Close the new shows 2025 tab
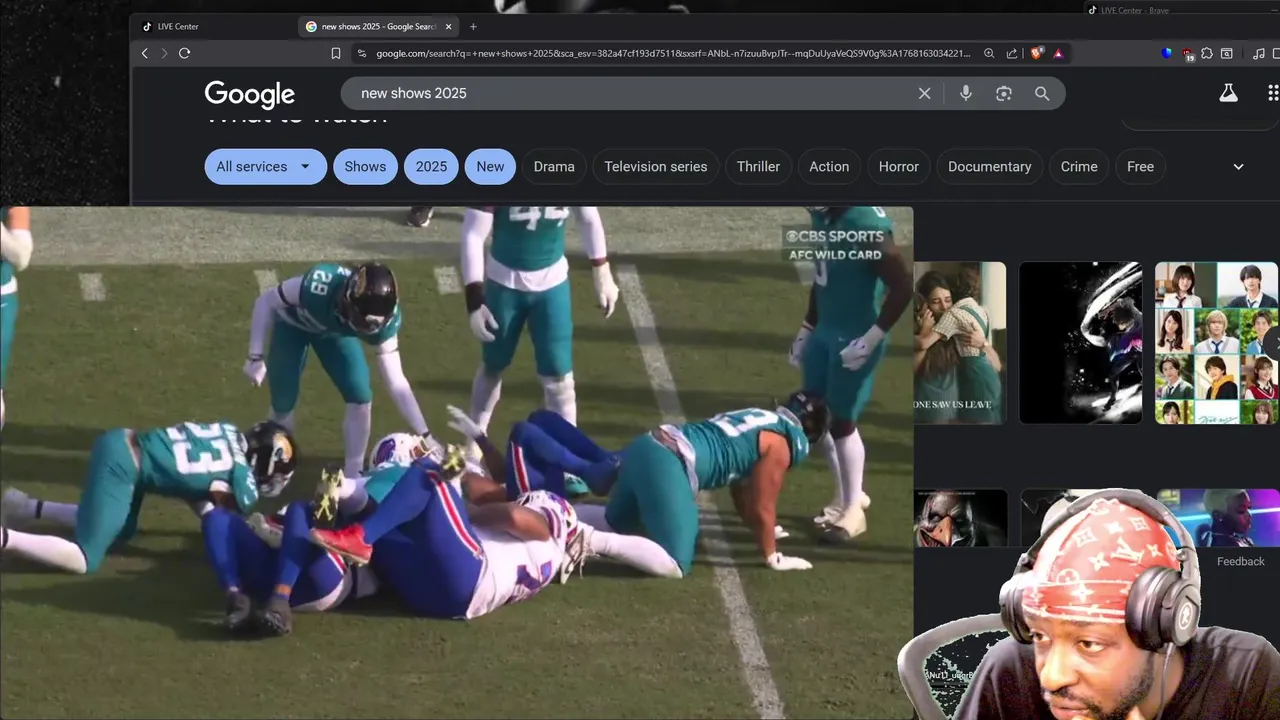Screen dimensions: 1280x720 click(448, 27)
